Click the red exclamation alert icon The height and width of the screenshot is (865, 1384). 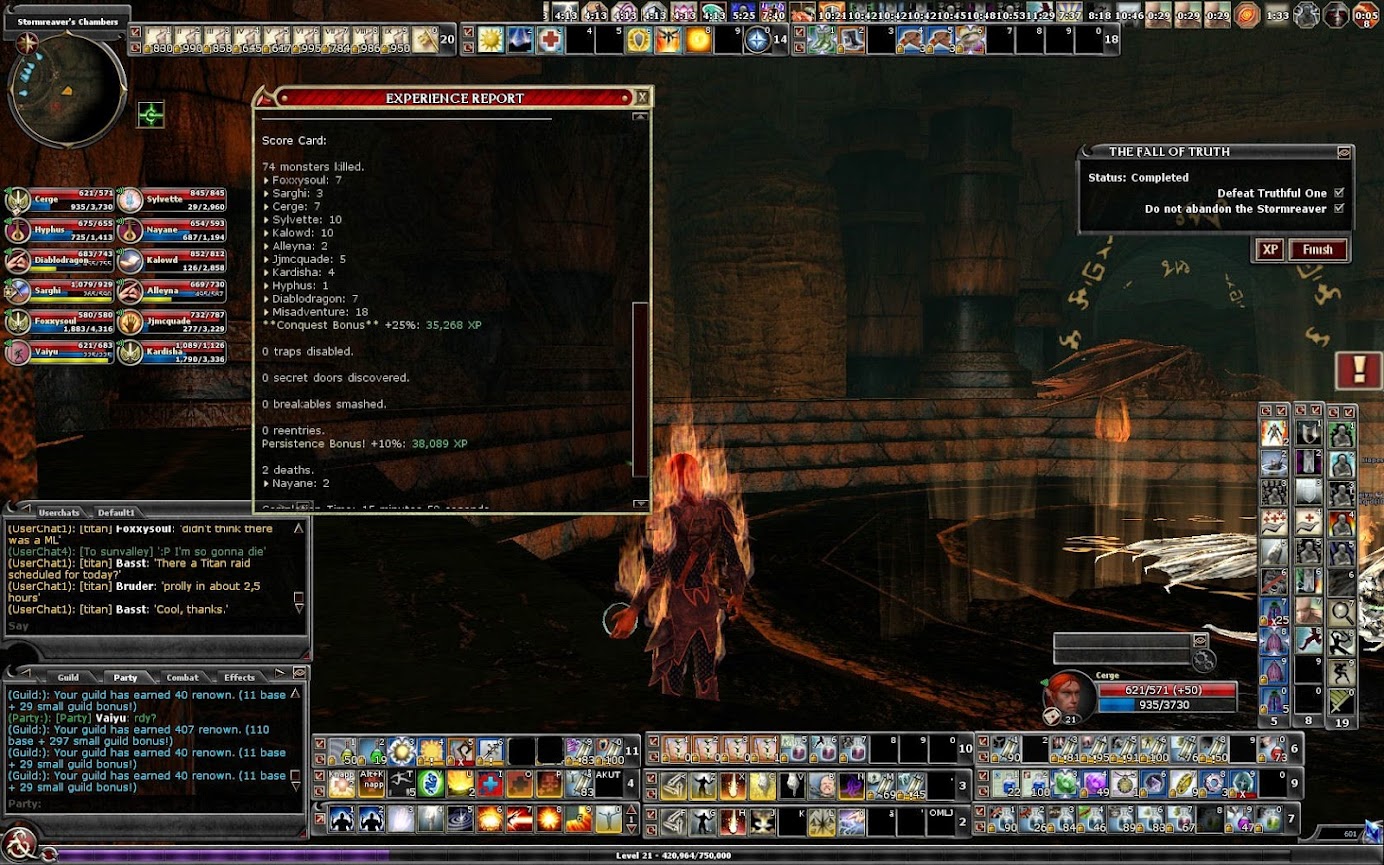coord(1359,371)
